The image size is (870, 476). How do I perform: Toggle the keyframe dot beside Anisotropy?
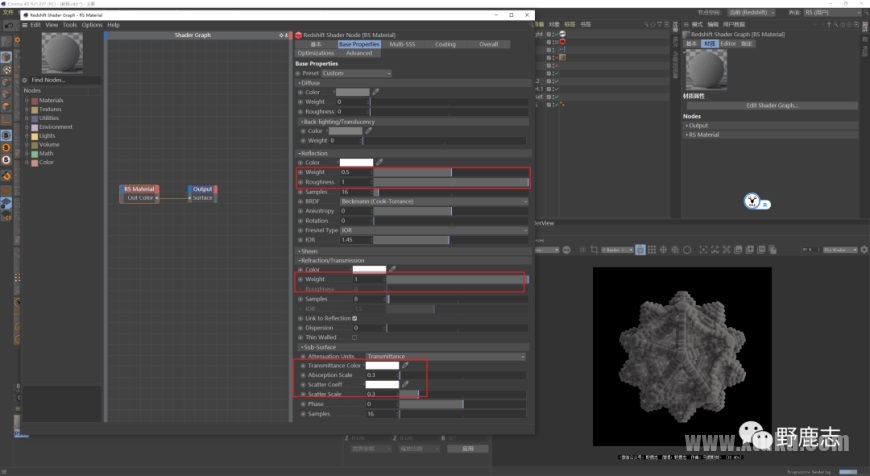coord(301,211)
